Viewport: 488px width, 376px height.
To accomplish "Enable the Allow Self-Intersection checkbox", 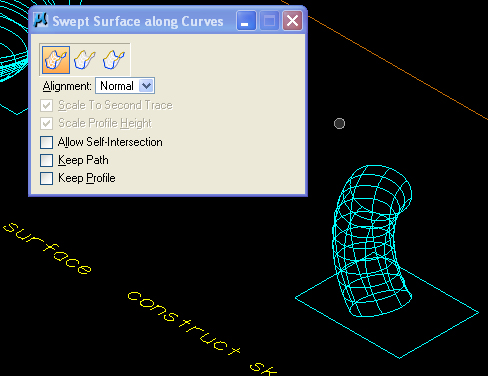I will (x=46, y=142).
